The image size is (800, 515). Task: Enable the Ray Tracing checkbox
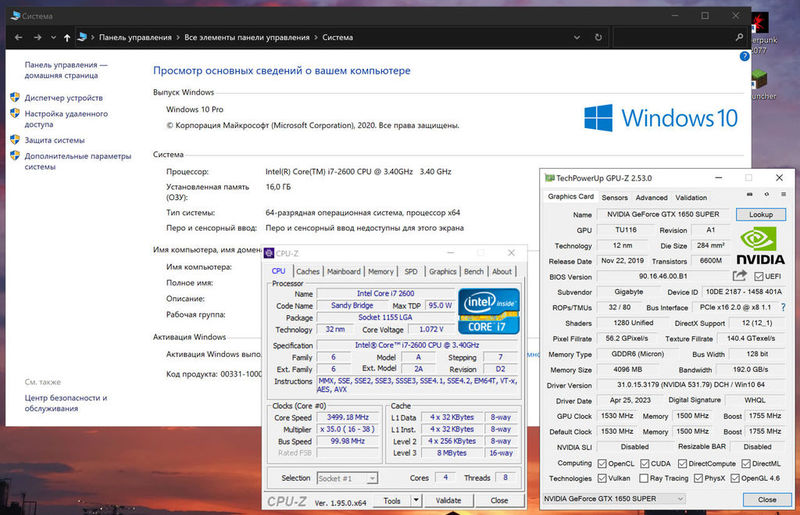[x=644, y=478]
